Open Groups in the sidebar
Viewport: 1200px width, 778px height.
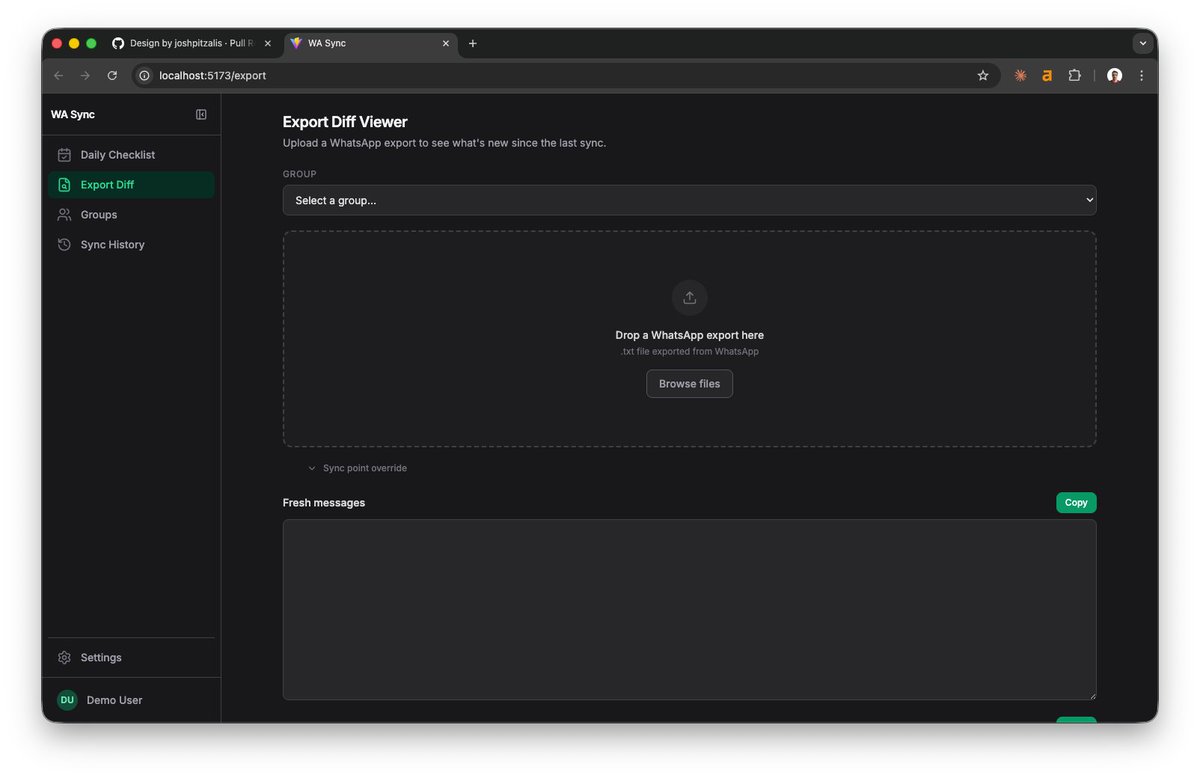point(131,215)
